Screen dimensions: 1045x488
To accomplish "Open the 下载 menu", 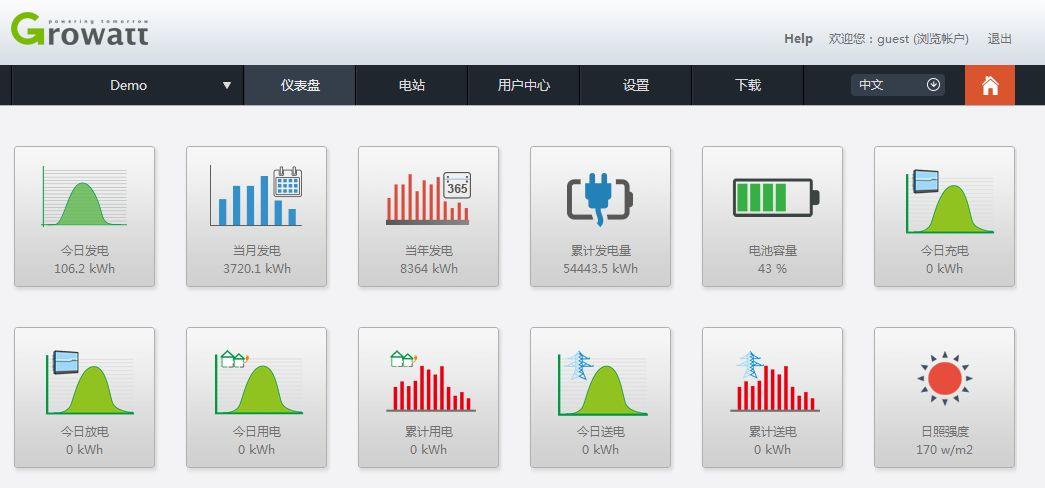I will pos(748,85).
